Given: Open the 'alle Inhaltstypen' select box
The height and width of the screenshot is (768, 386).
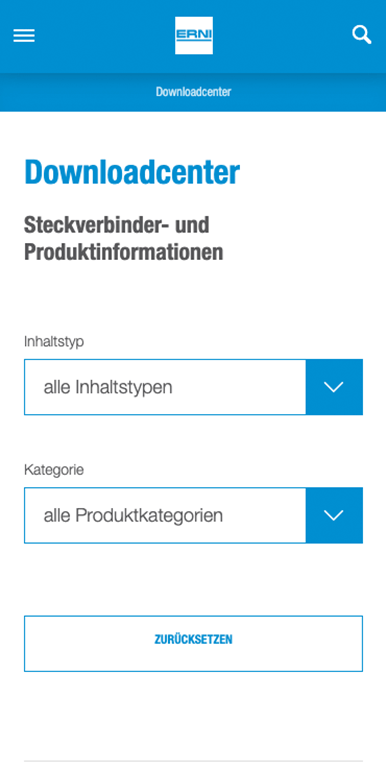Looking at the screenshot, I should pyautogui.click(x=193, y=387).
